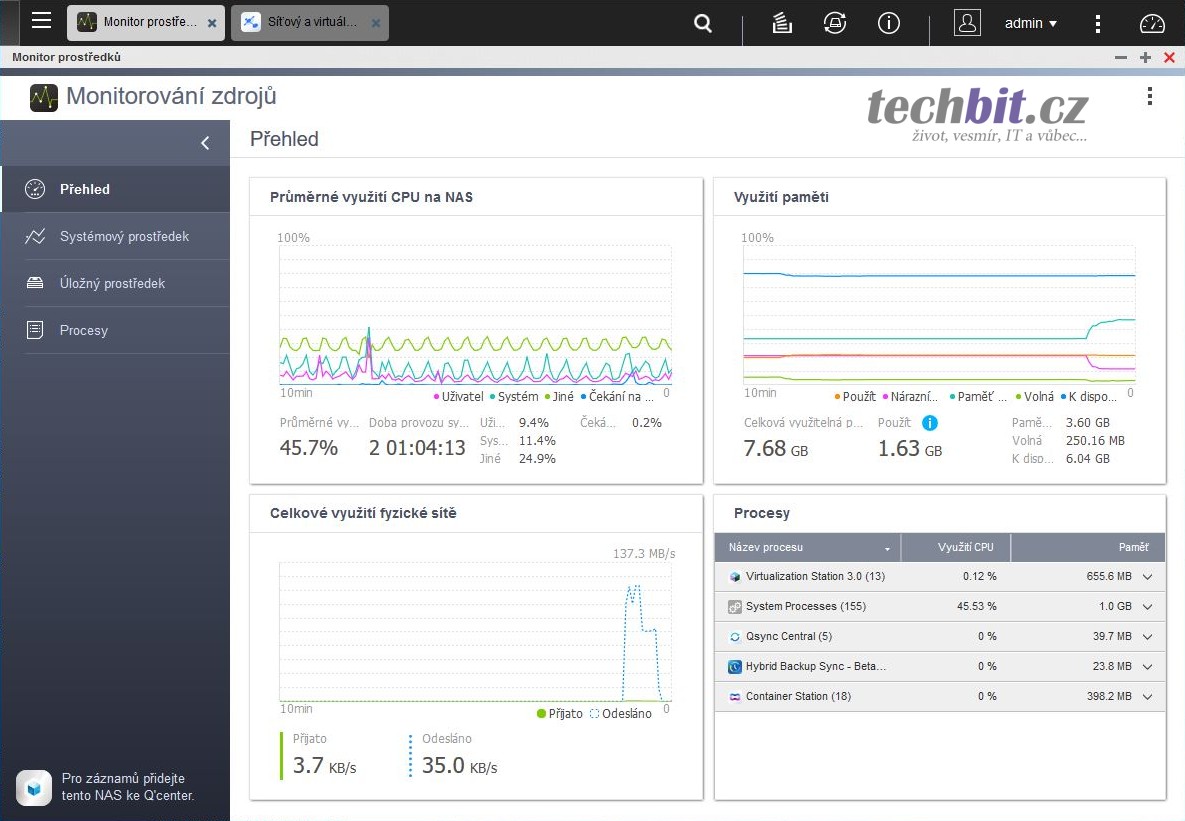Open the main hamburger menu
The height and width of the screenshot is (821, 1185).
[41, 22]
